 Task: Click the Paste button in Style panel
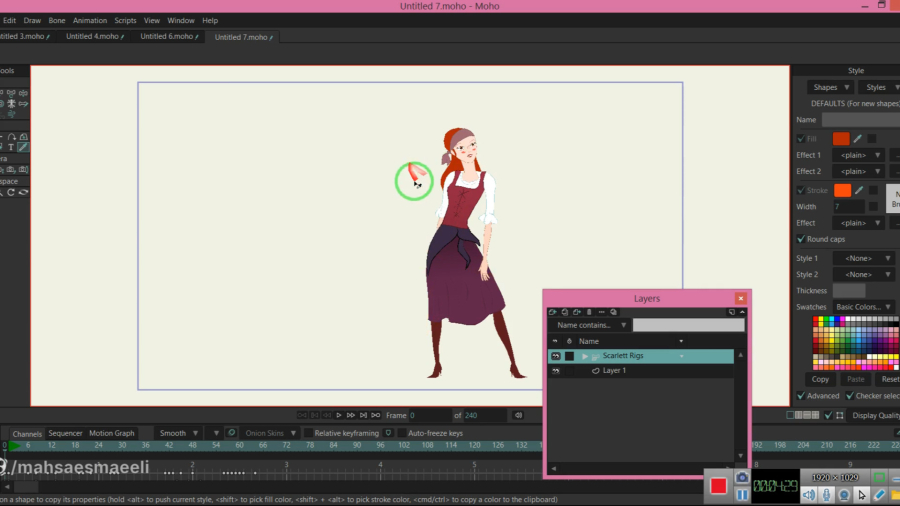[x=855, y=379]
